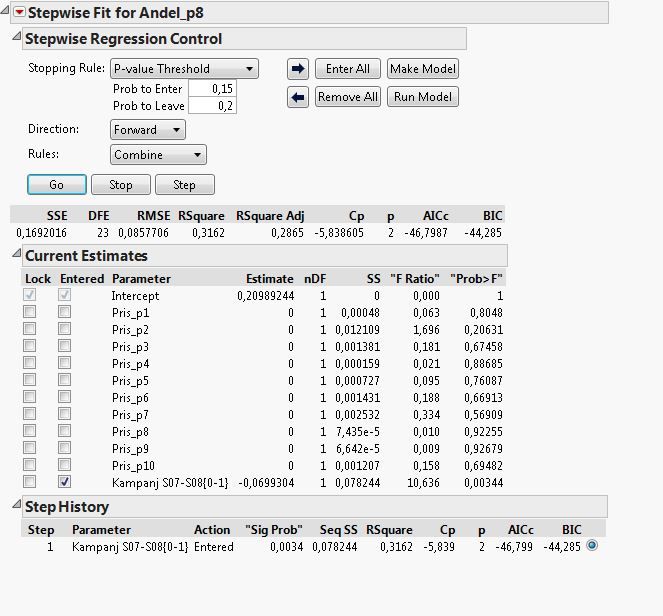Click the right arrow step-forward button
The width and height of the screenshot is (663, 616).
[x=298, y=68]
